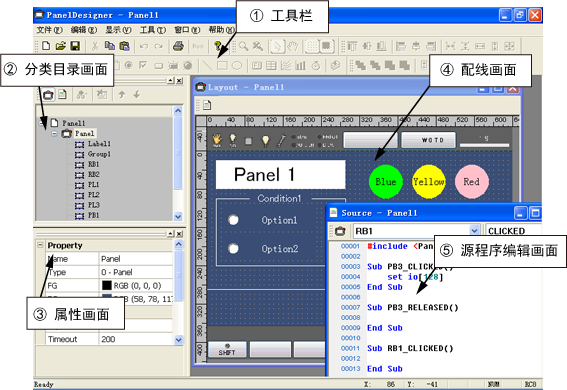
Task: Click the Yellow lamp circle
Action: pos(429,181)
